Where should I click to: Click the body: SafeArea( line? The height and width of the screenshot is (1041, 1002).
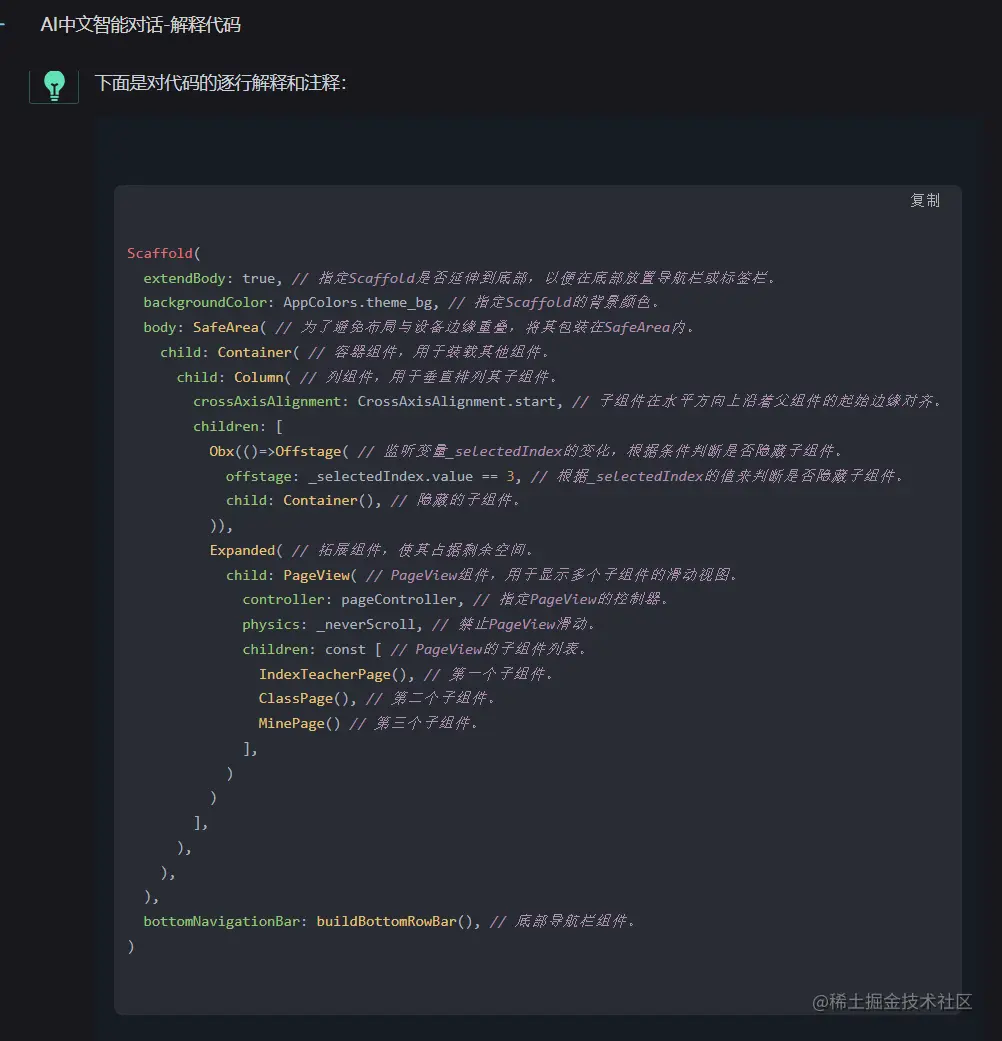point(418,327)
